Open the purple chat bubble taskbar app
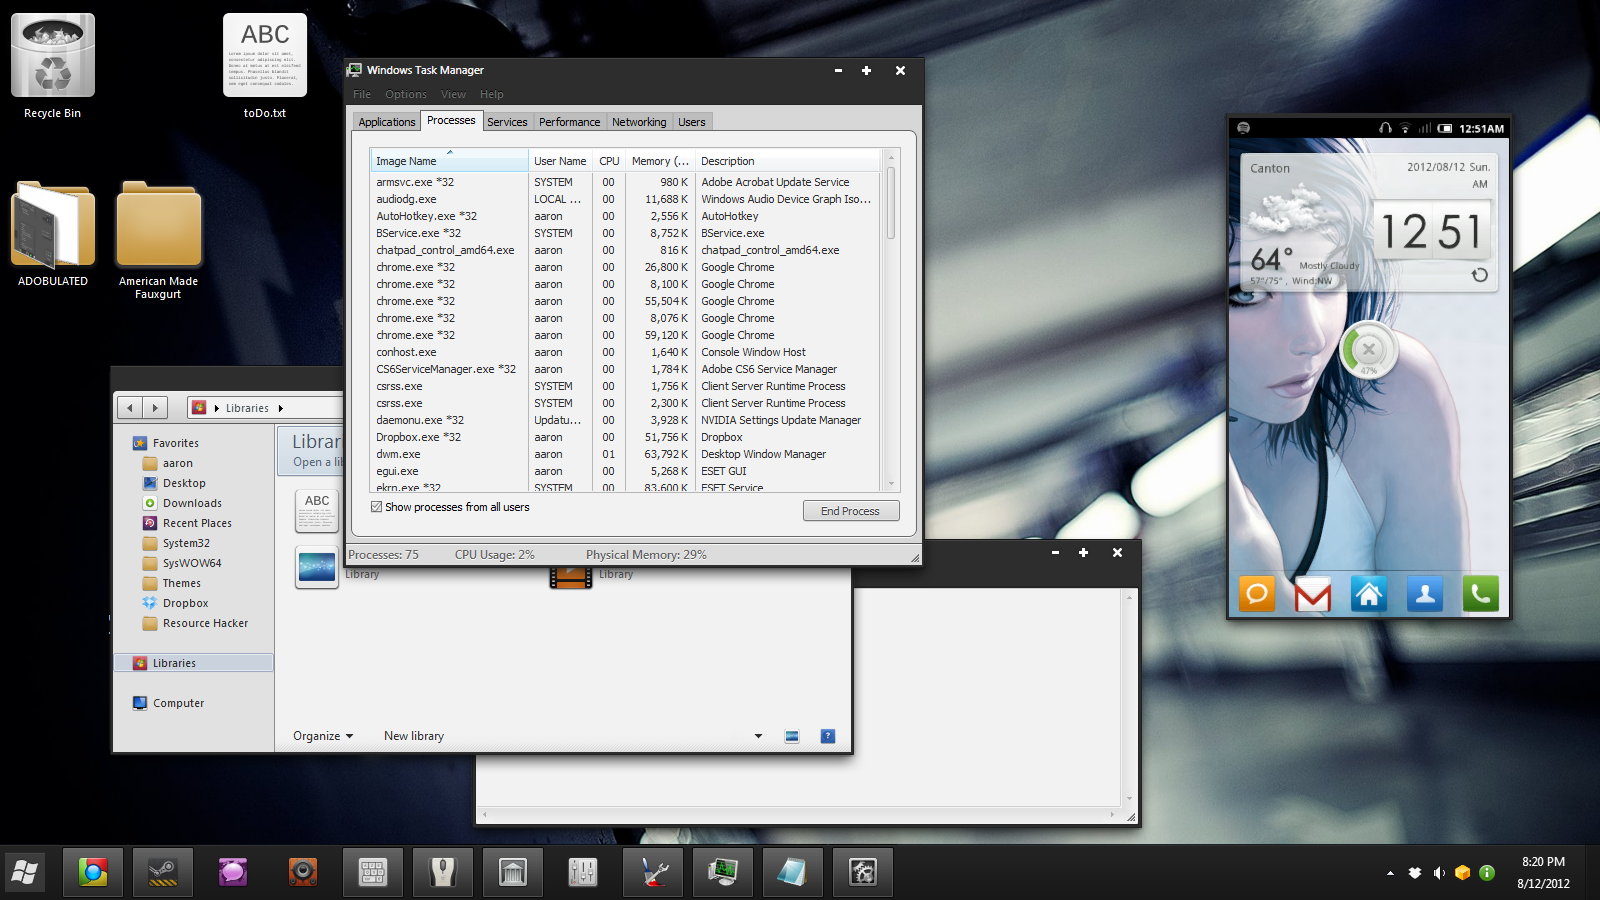This screenshot has width=1600, height=900. click(233, 873)
